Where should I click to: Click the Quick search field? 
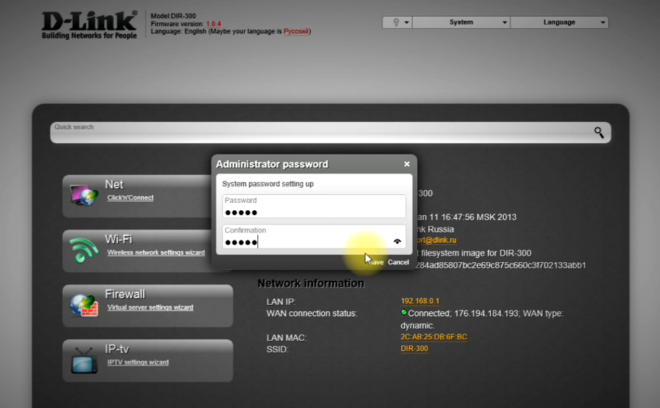(x=320, y=132)
